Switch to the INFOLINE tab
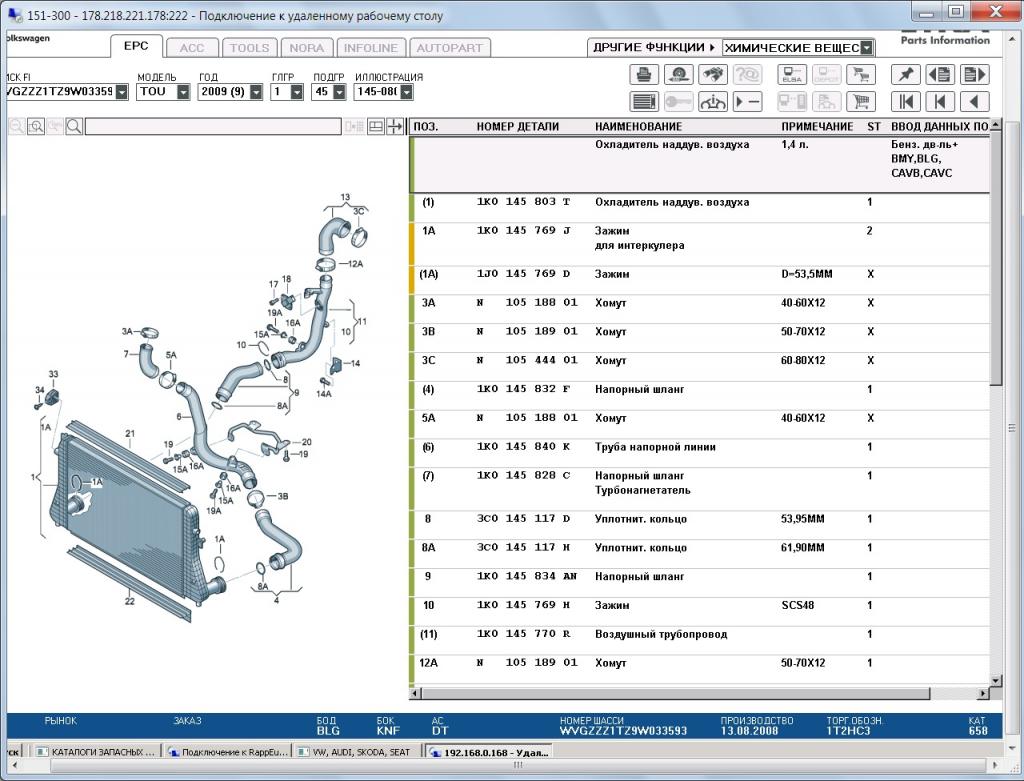This screenshot has height=781, width=1024. [370, 48]
